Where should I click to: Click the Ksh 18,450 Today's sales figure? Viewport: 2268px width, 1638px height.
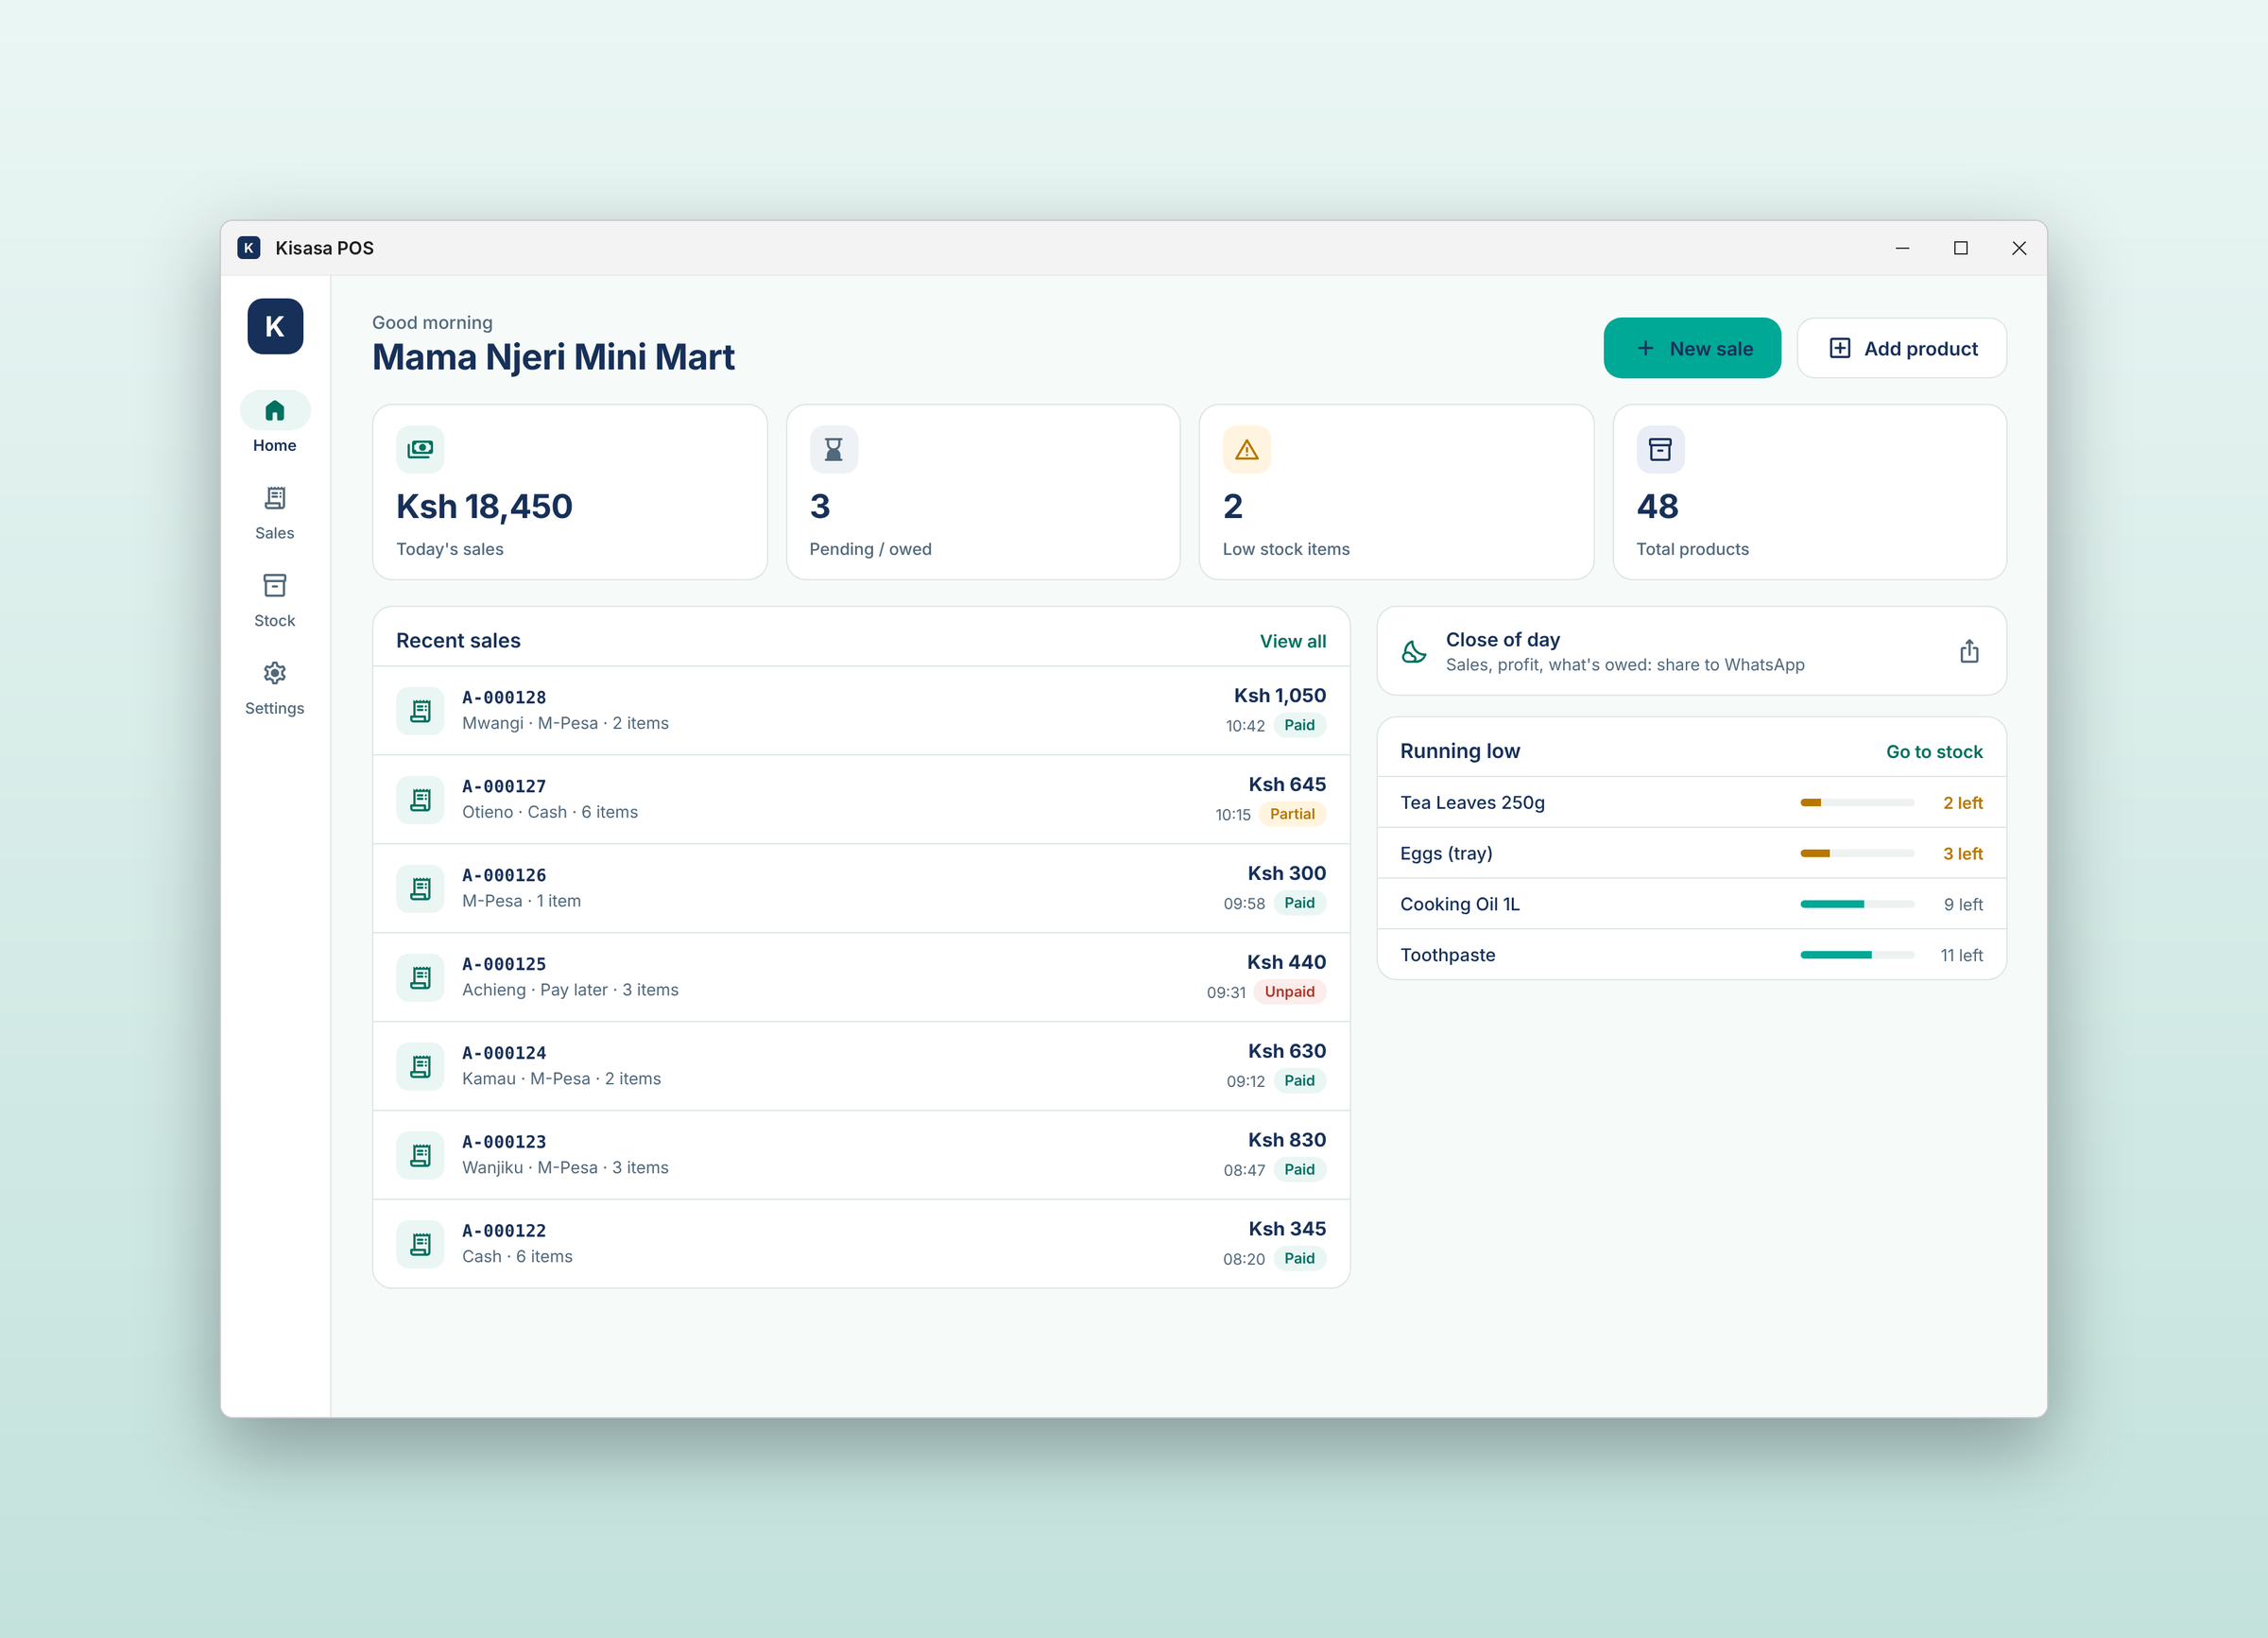coord(484,506)
